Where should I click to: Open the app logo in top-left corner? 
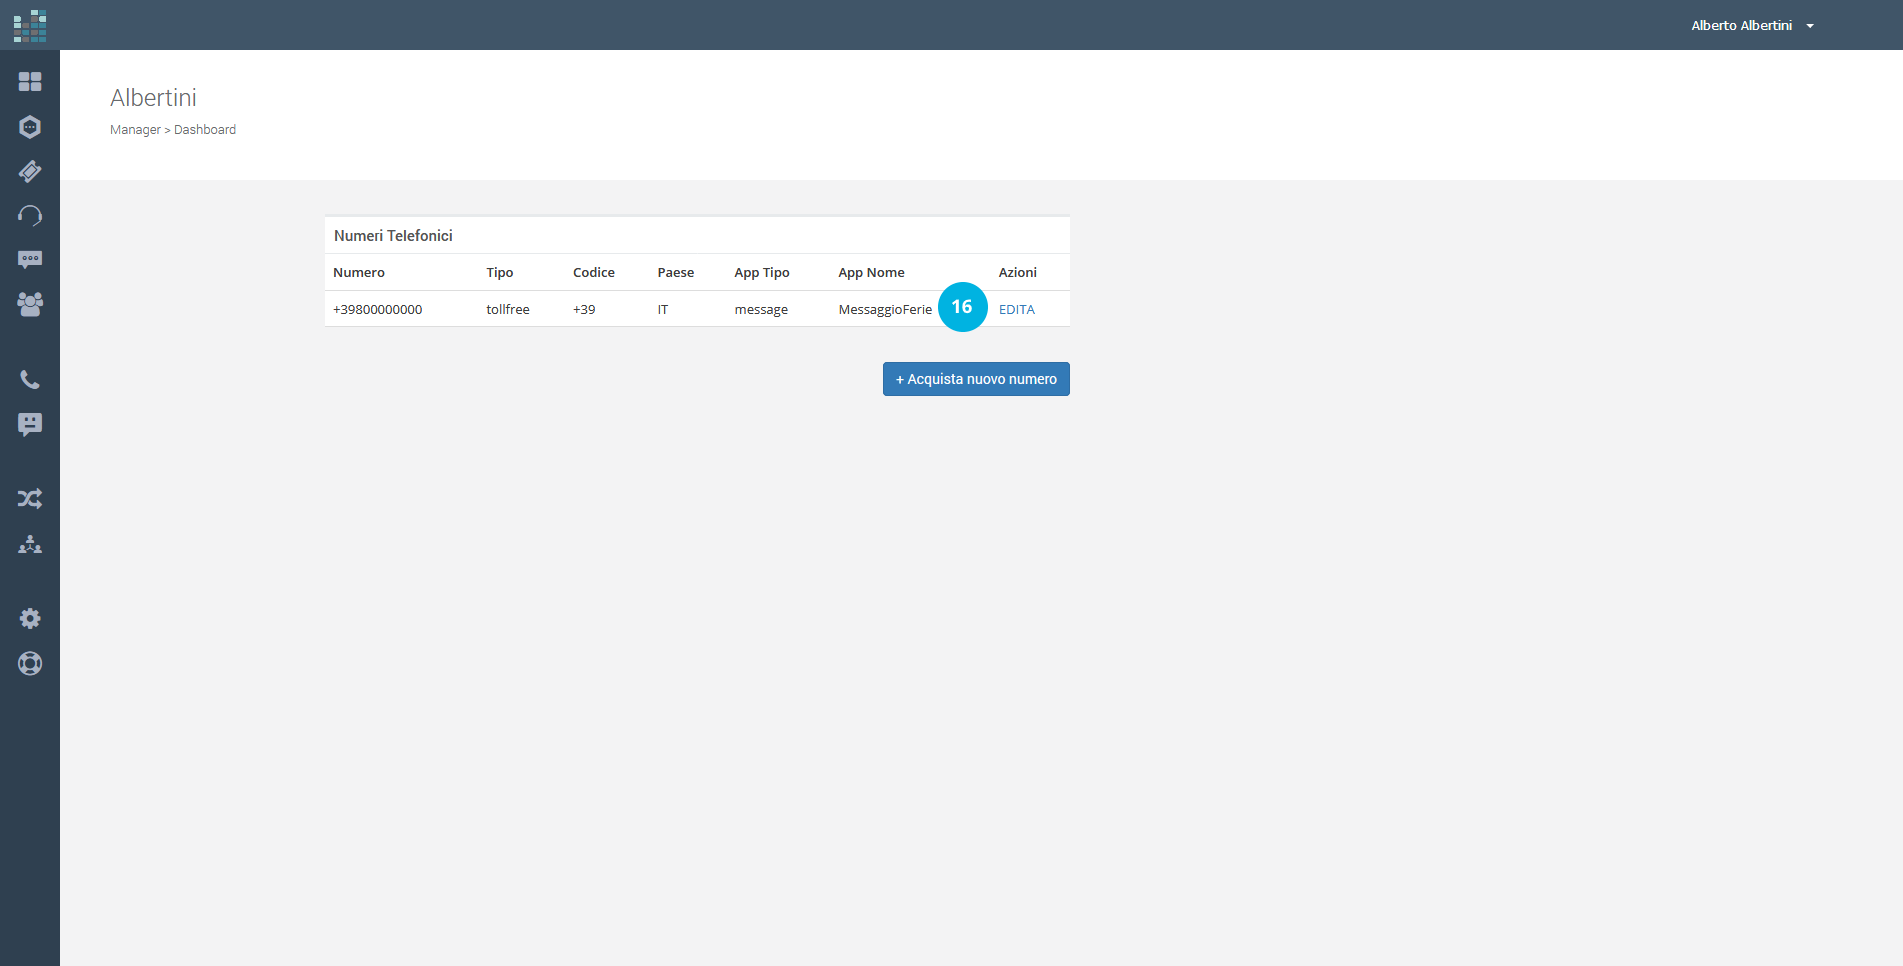30,26
